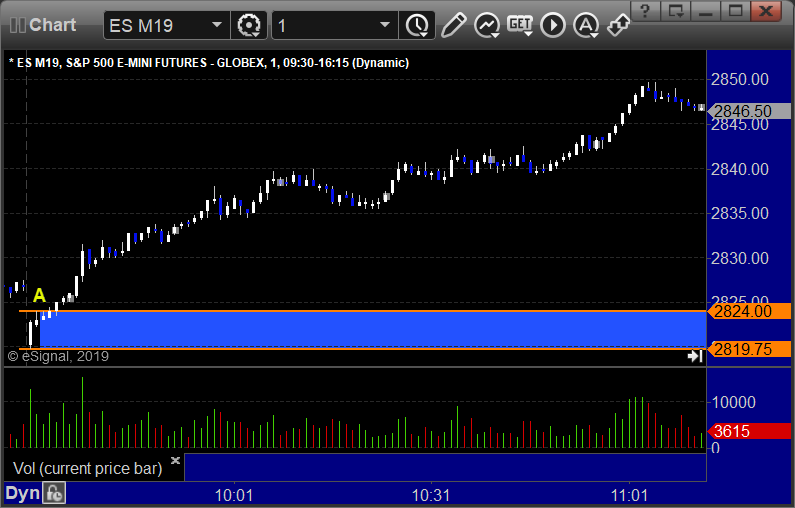Screen dimensions: 795x508
Task: Click the 2835.00 price axis label
Action: tap(740, 213)
